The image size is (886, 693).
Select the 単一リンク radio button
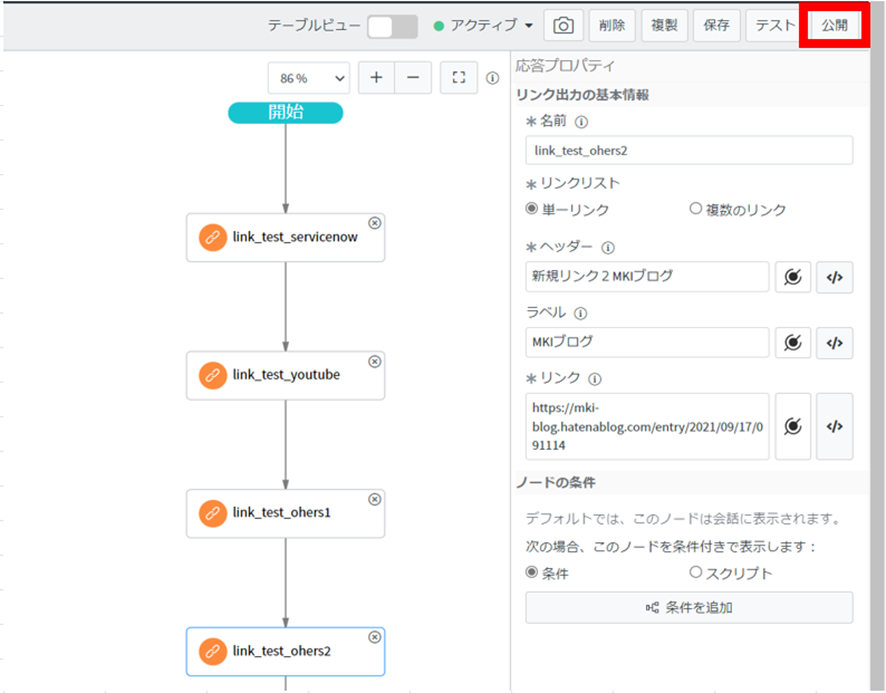[x=531, y=209]
